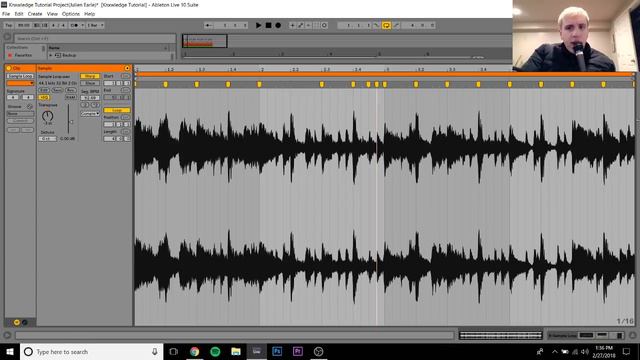Open the orange clip color chooser
Image resolution: width=640 pixels, height=360 pixels.
click(20, 83)
